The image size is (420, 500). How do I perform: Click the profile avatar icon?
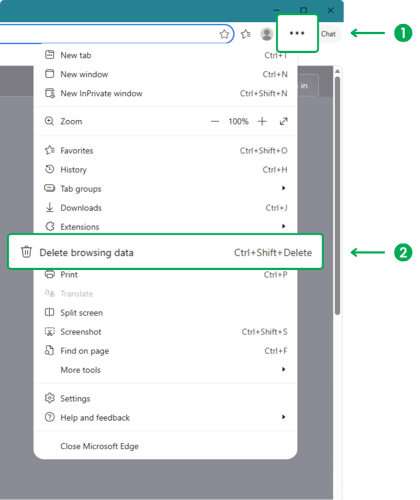point(267,34)
